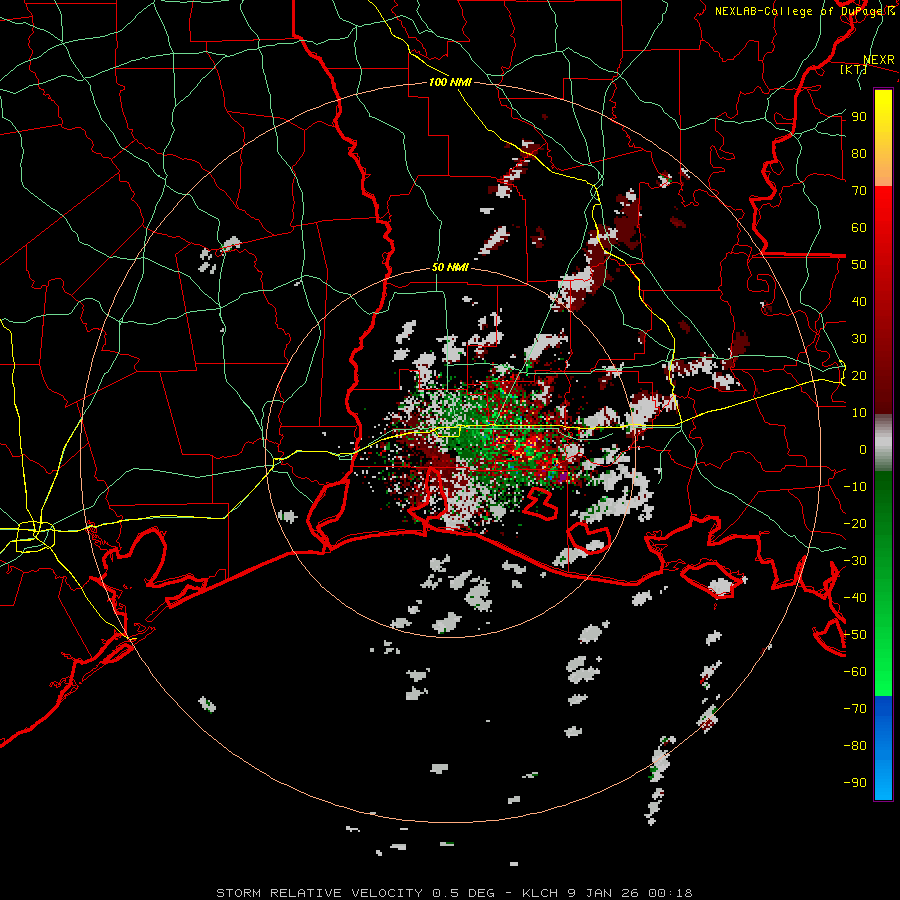Select the 70 value on velocity scale

click(859, 191)
